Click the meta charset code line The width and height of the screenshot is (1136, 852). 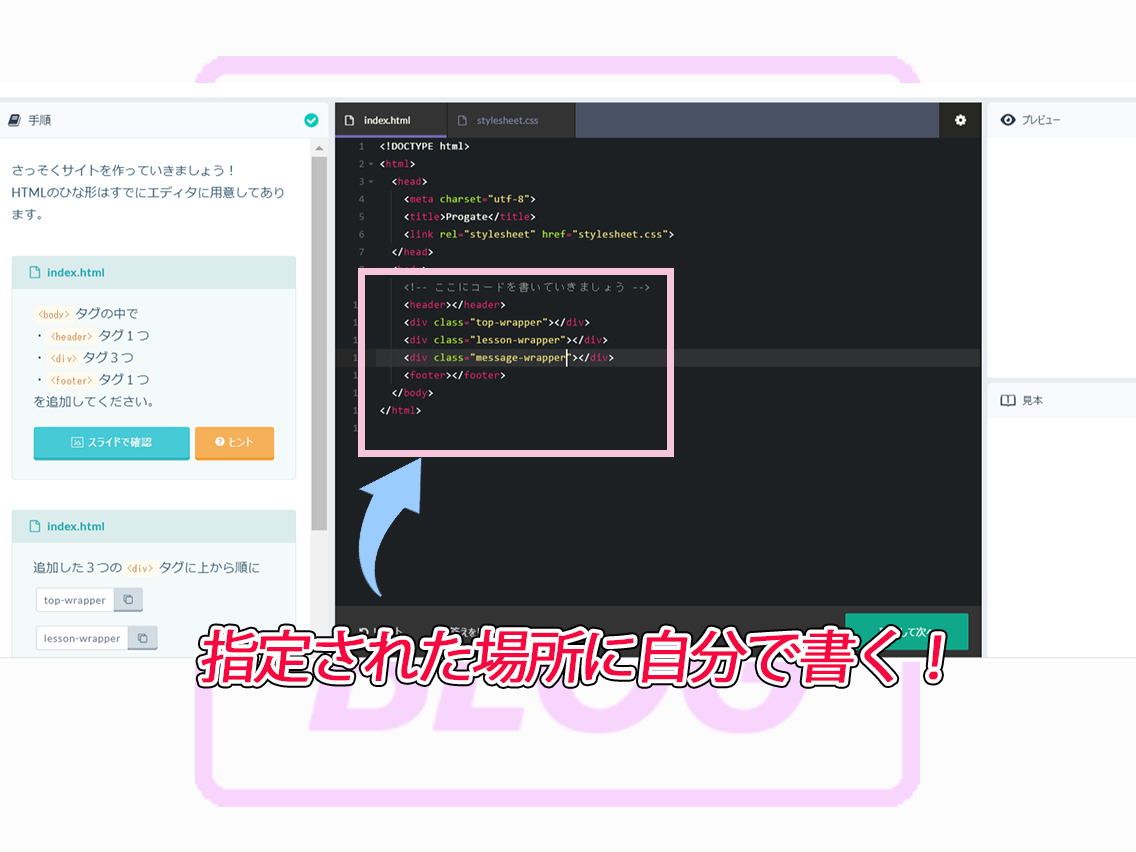pos(469,199)
